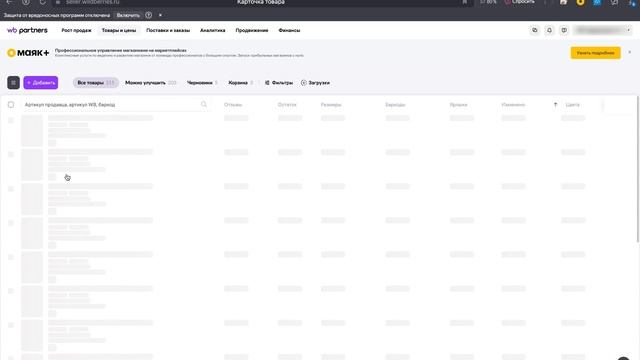Viewport: 640px width, 360px height.
Task: Click the yellow browser extension icon
Action: [580, 2]
